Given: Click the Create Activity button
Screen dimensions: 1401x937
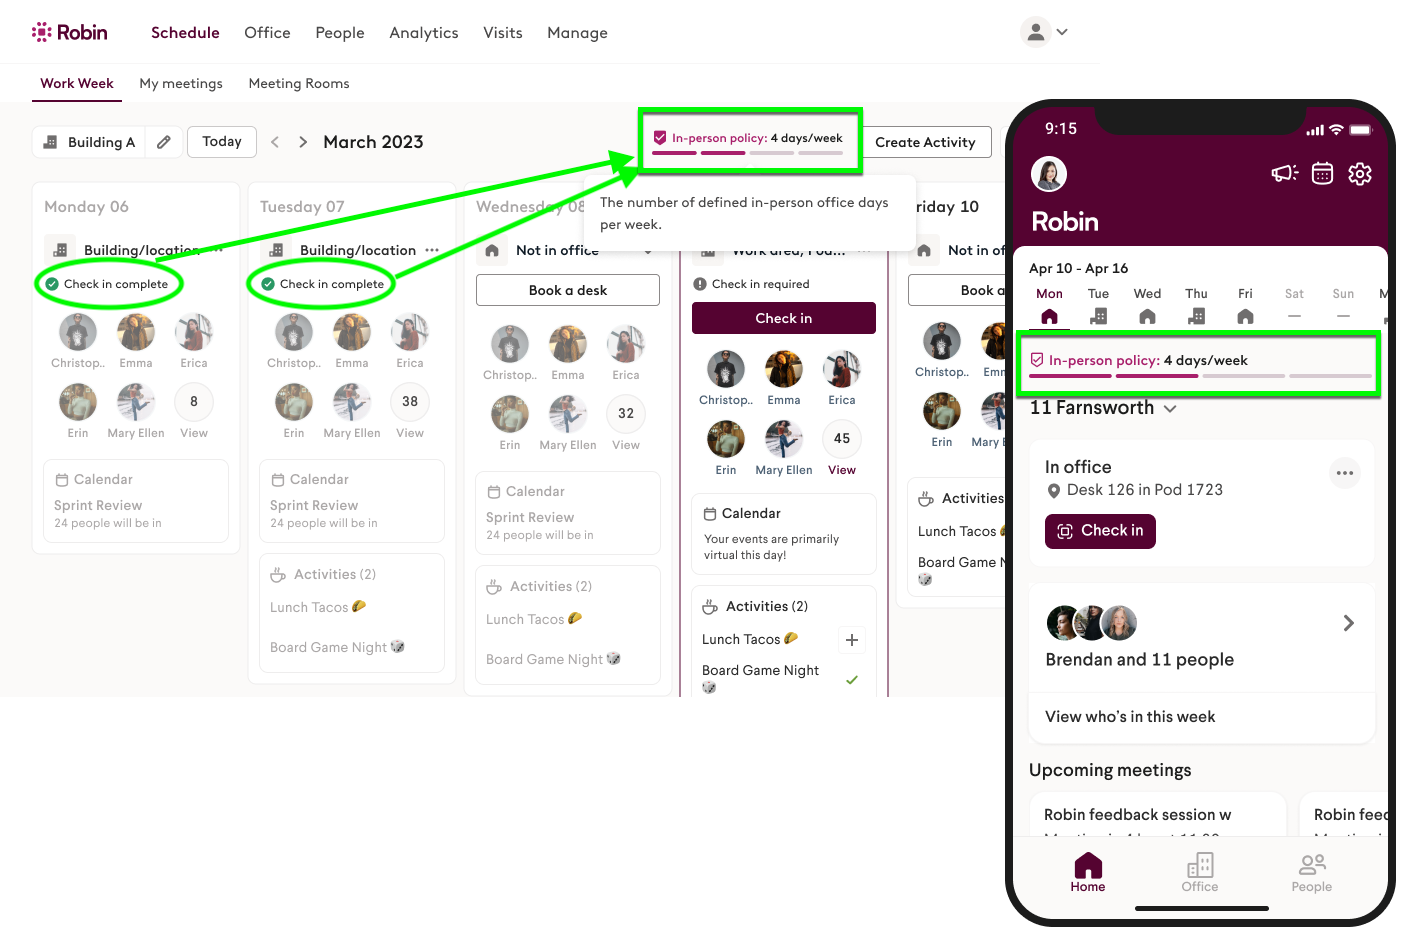Looking at the screenshot, I should point(925,142).
